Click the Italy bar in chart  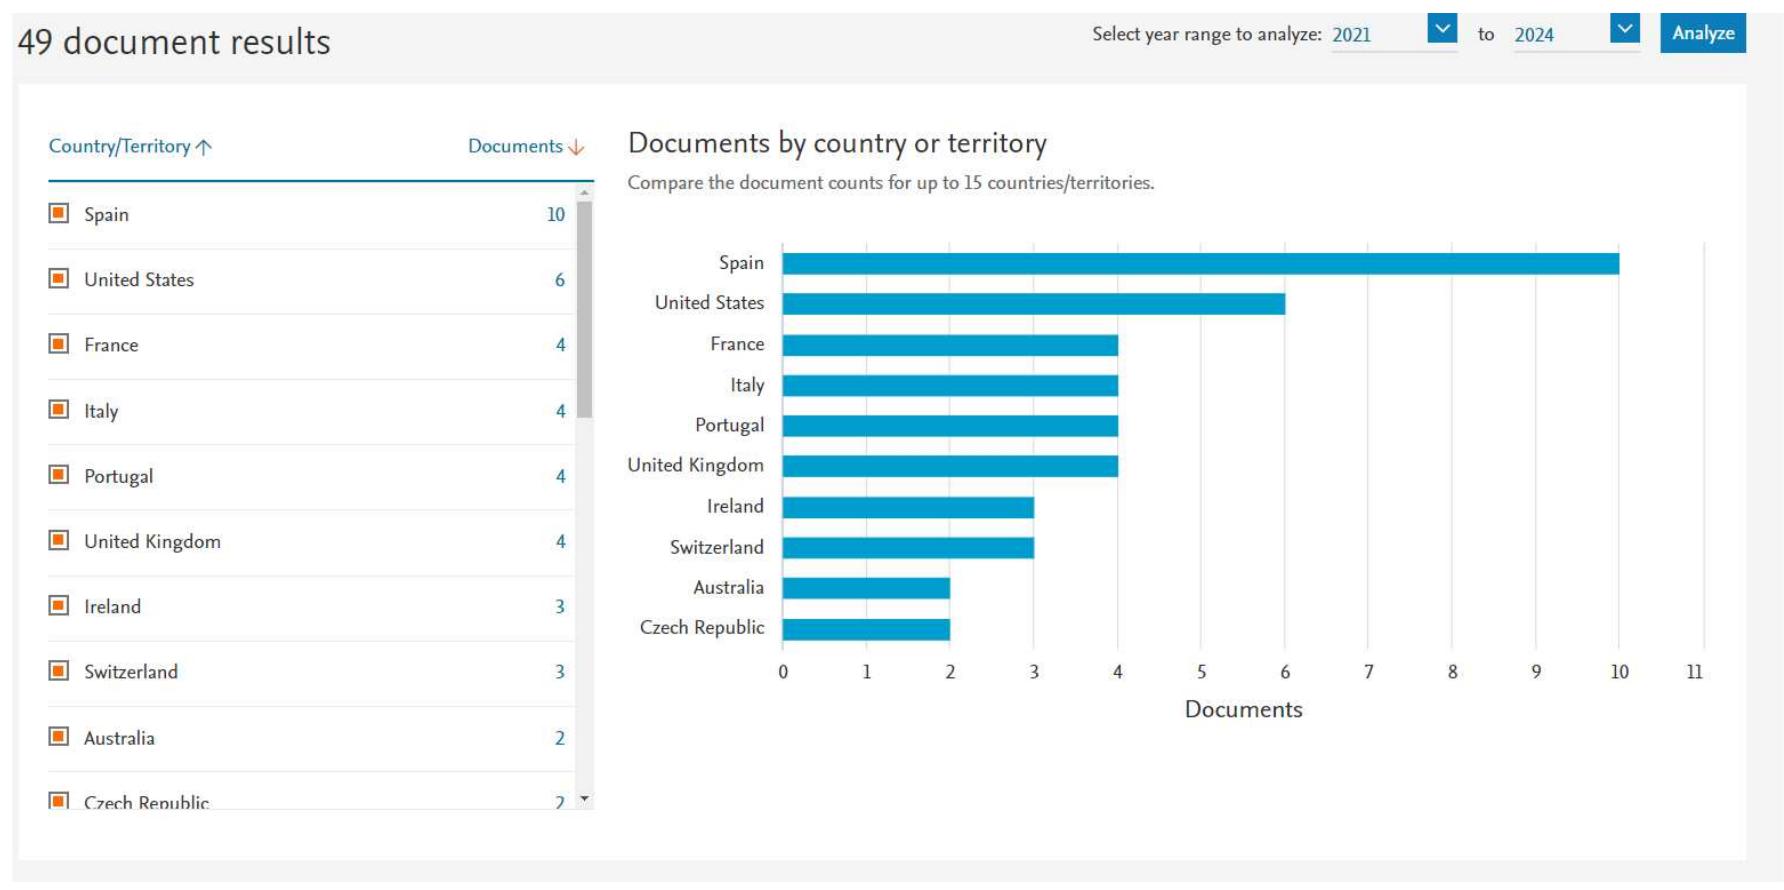(x=950, y=385)
